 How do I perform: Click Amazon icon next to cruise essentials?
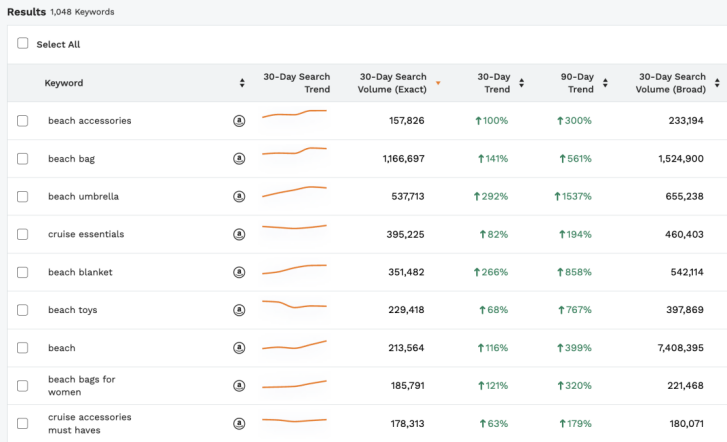point(239,235)
